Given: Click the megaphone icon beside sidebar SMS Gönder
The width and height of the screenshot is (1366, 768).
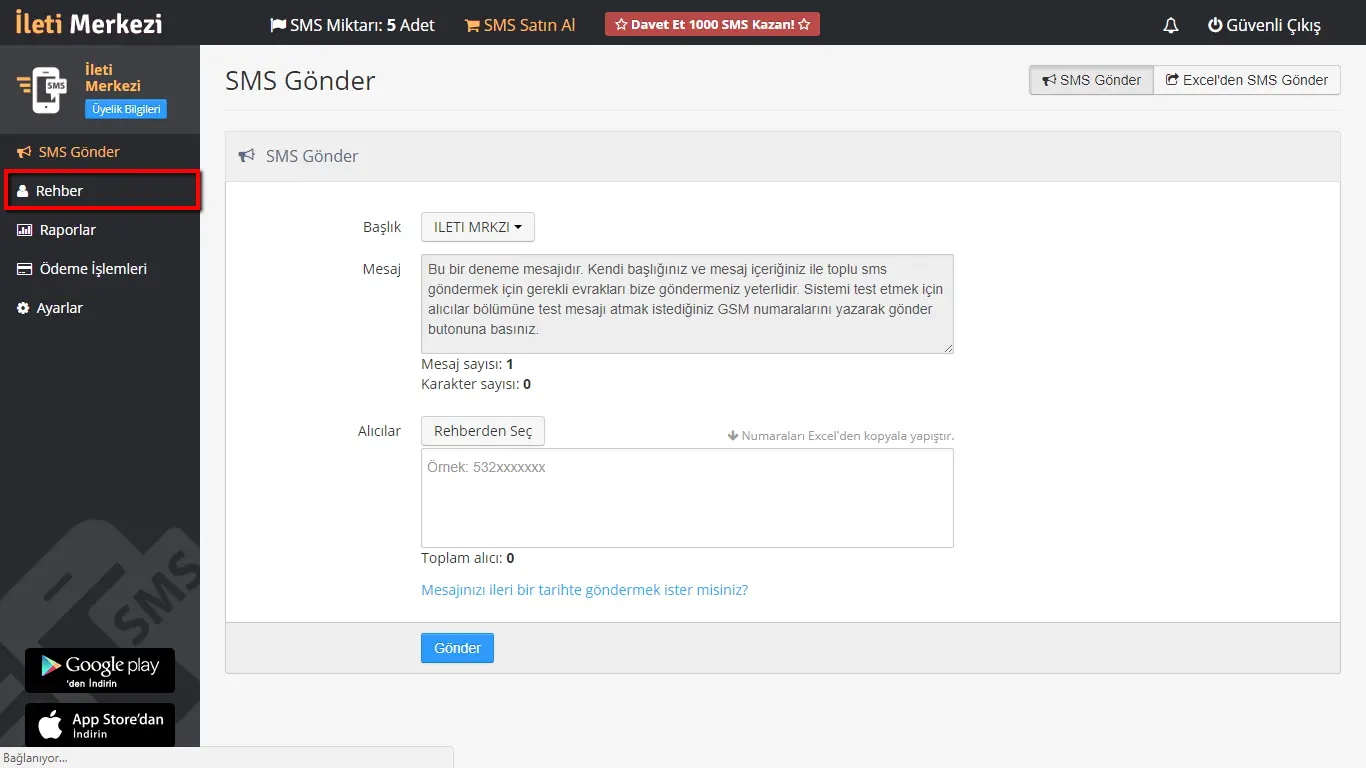Looking at the screenshot, I should click(24, 152).
